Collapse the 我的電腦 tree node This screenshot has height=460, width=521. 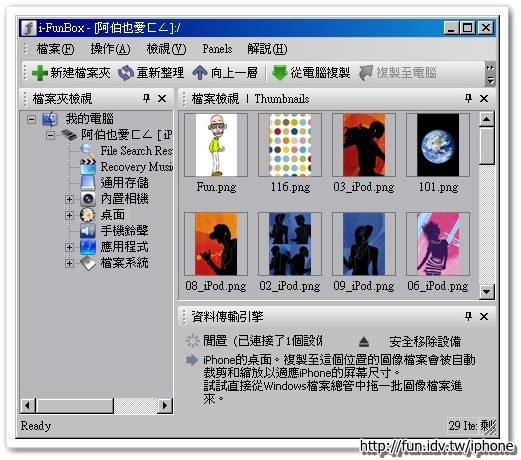click(x=31, y=119)
